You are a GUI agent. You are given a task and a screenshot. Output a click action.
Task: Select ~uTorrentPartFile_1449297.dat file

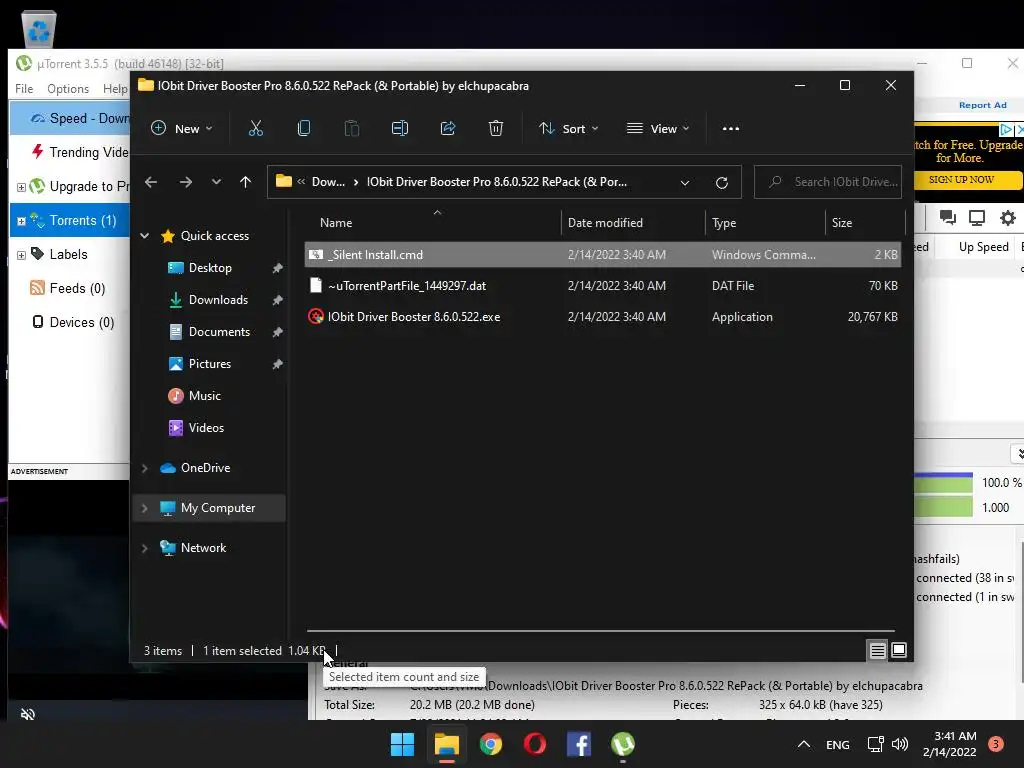coord(603,286)
